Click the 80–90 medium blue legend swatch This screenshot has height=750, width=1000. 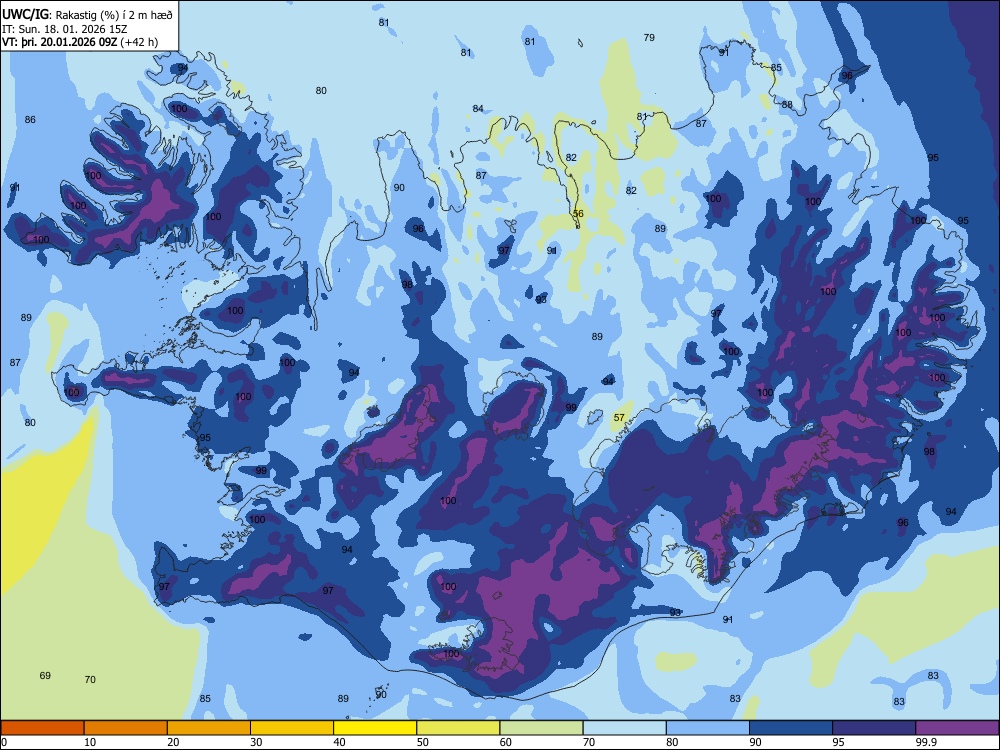[708, 728]
